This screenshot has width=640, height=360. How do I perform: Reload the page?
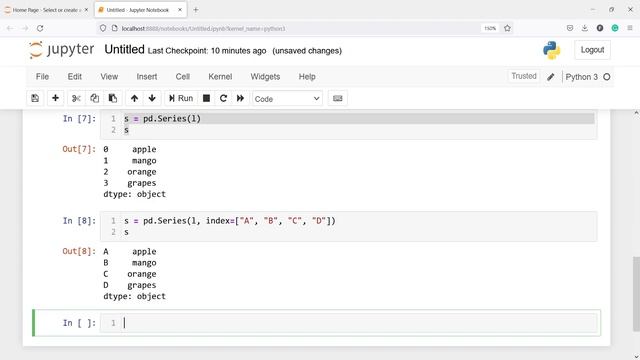tap(40, 28)
